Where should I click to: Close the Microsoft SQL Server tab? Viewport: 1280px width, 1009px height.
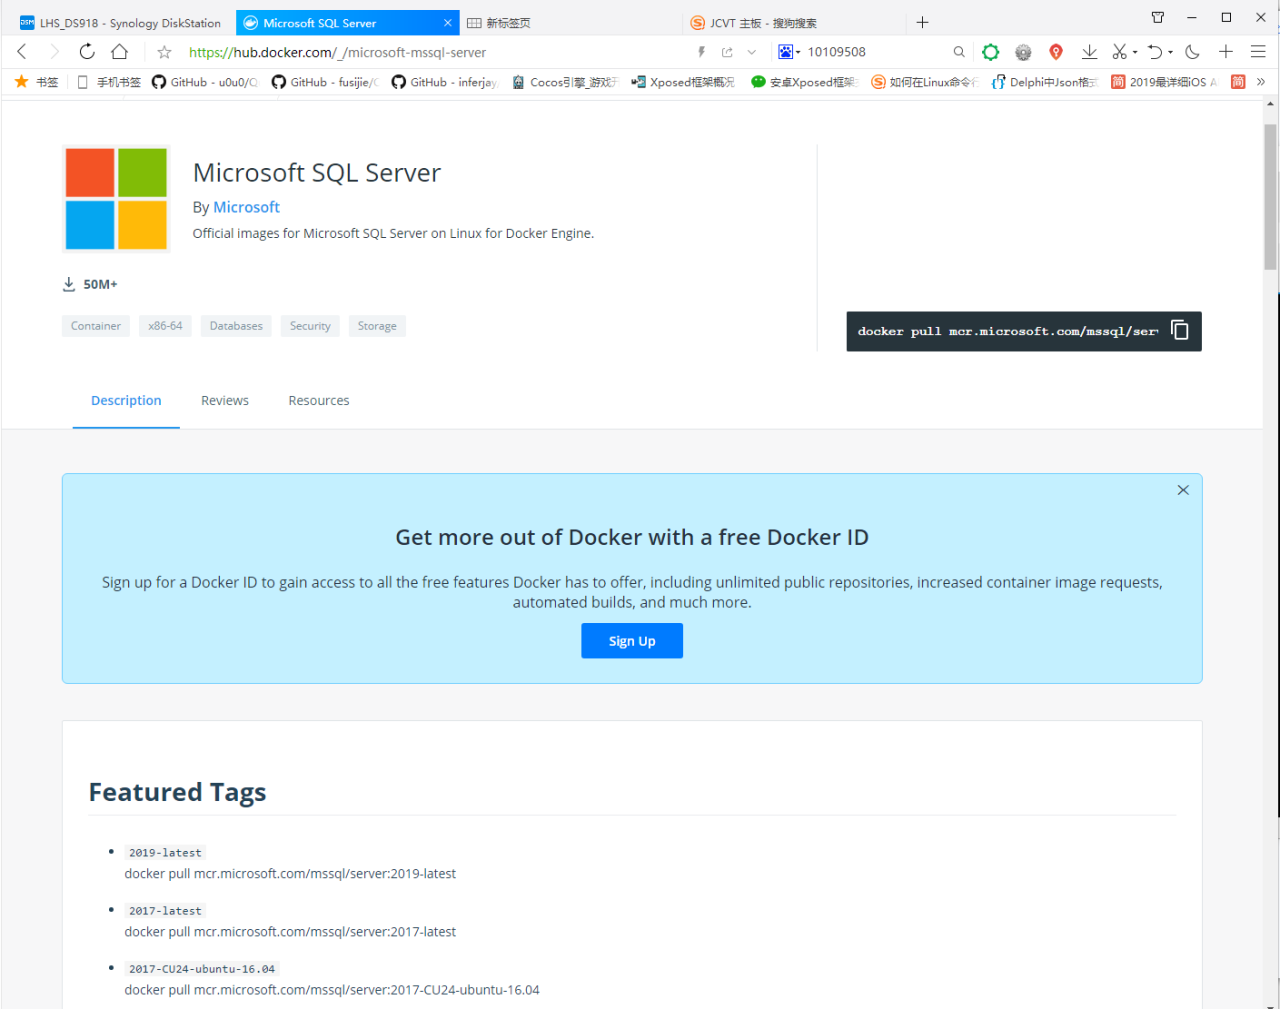coord(448,23)
